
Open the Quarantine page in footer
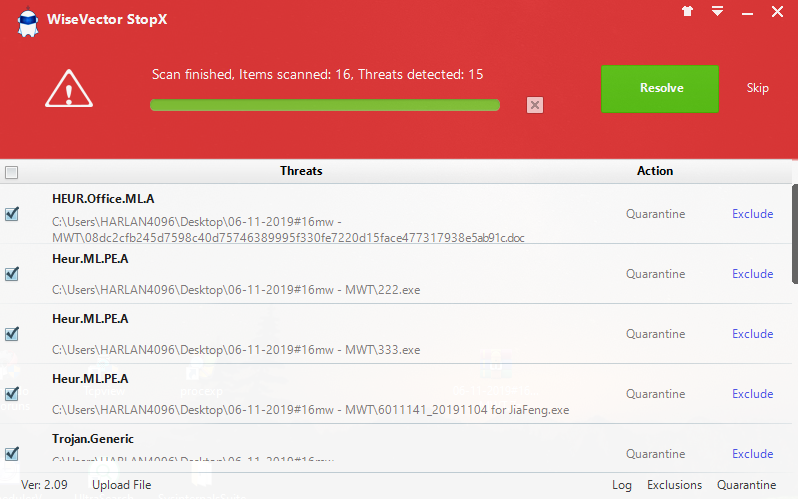pos(747,485)
